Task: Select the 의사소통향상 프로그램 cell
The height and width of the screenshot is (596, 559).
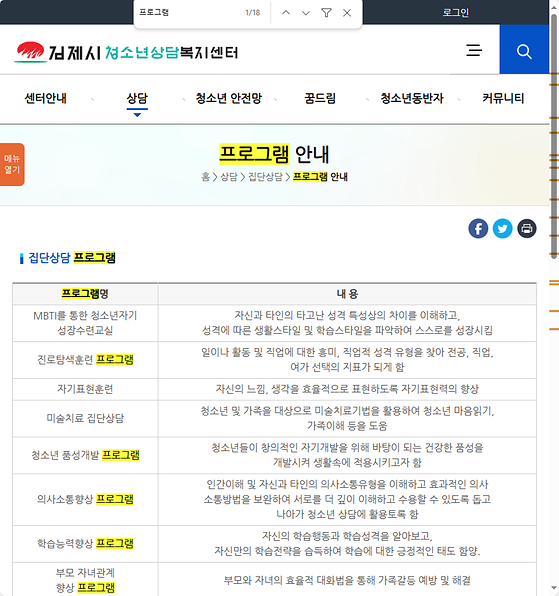Action: (85, 499)
